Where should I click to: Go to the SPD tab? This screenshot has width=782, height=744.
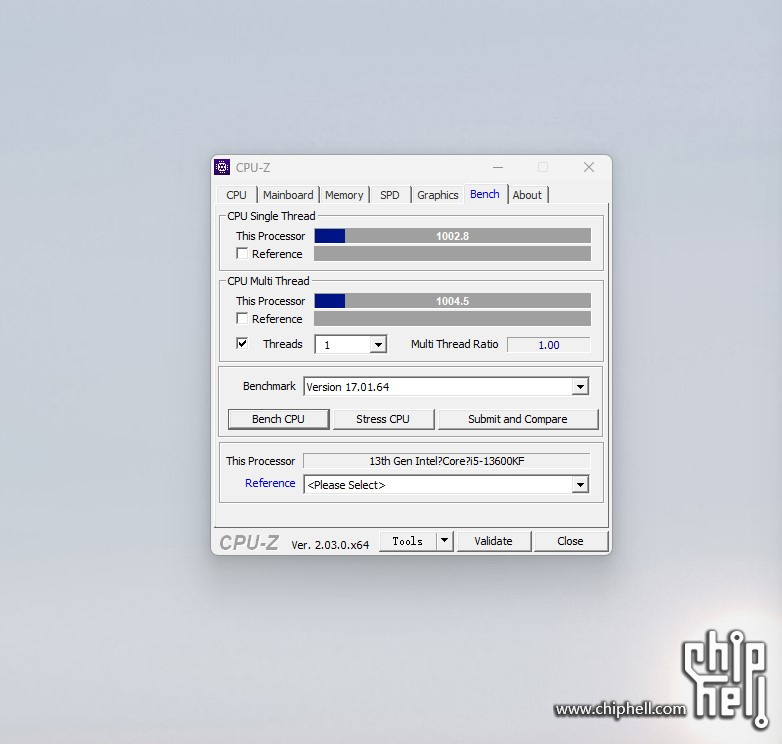(x=390, y=195)
